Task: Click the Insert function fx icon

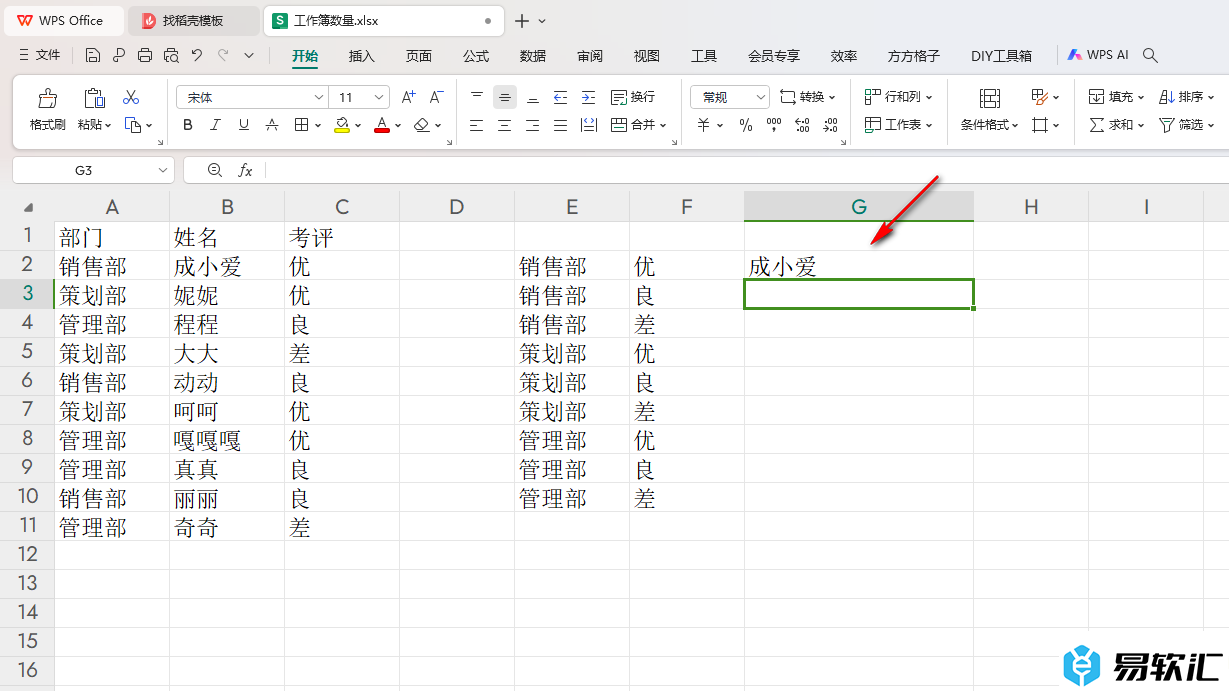Action: [245, 170]
